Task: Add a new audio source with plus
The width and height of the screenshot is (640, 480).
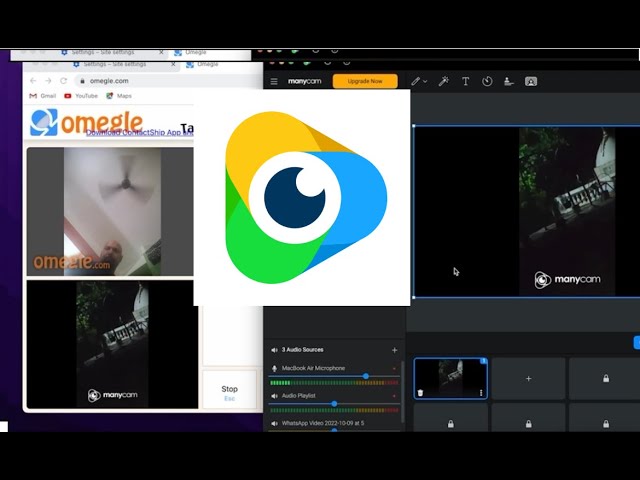Action: pos(394,350)
